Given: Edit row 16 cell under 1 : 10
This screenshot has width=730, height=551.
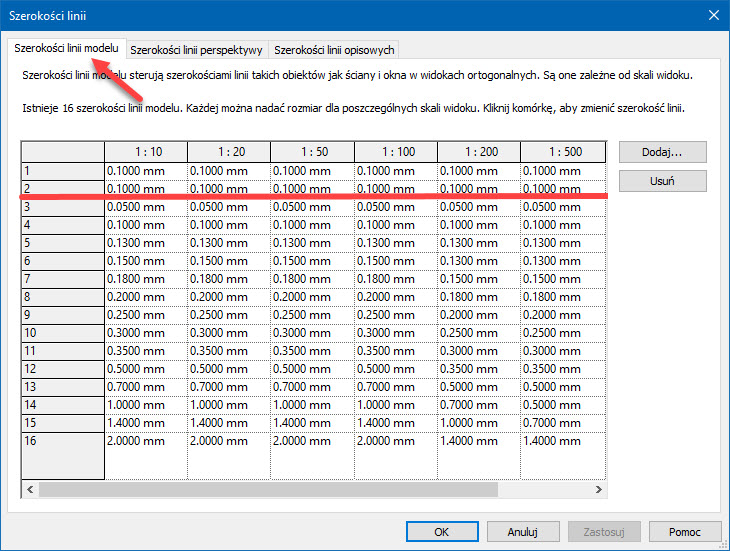Looking at the screenshot, I should pyautogui.click(x=146, y=440).
